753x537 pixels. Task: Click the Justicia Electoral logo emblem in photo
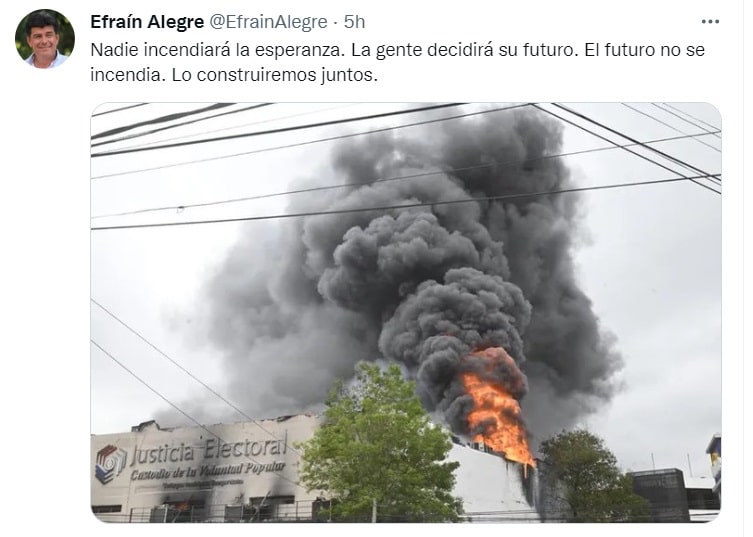tap(110, 463)
